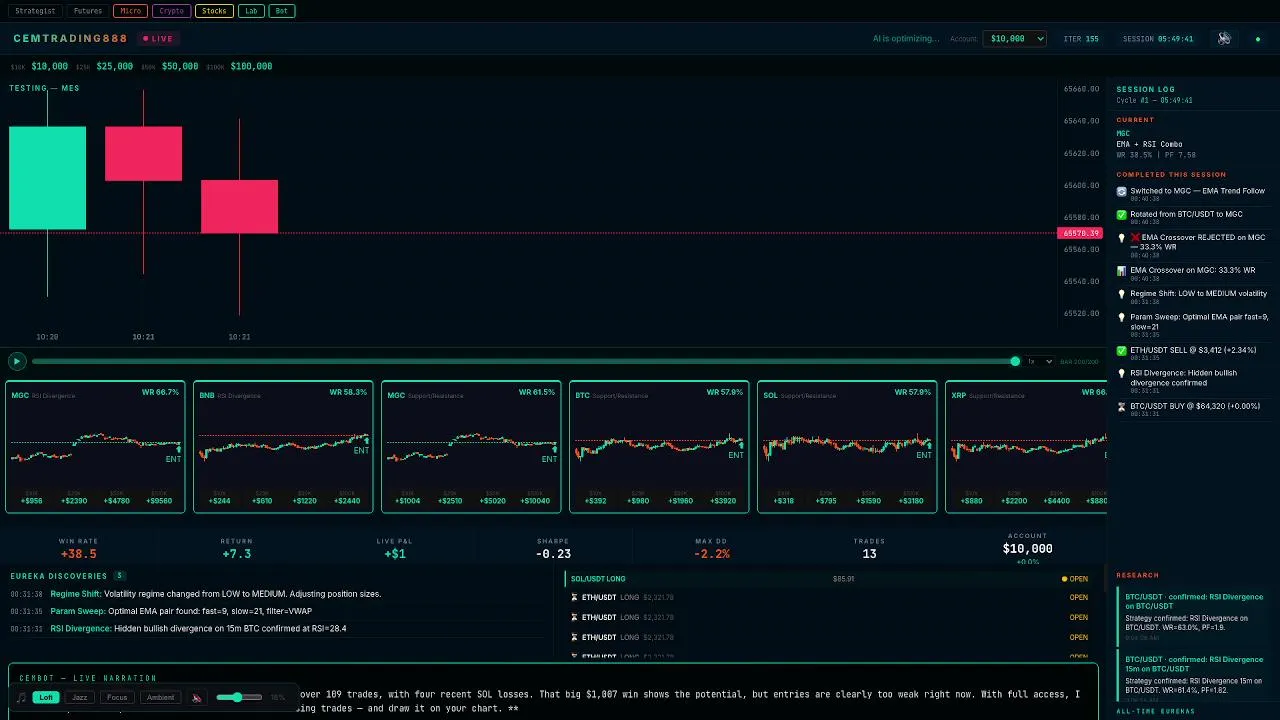The image size is (1280, 720).
Task: Click the OPEN status of SOL/USDT LONG
Action: [1075, 579]
